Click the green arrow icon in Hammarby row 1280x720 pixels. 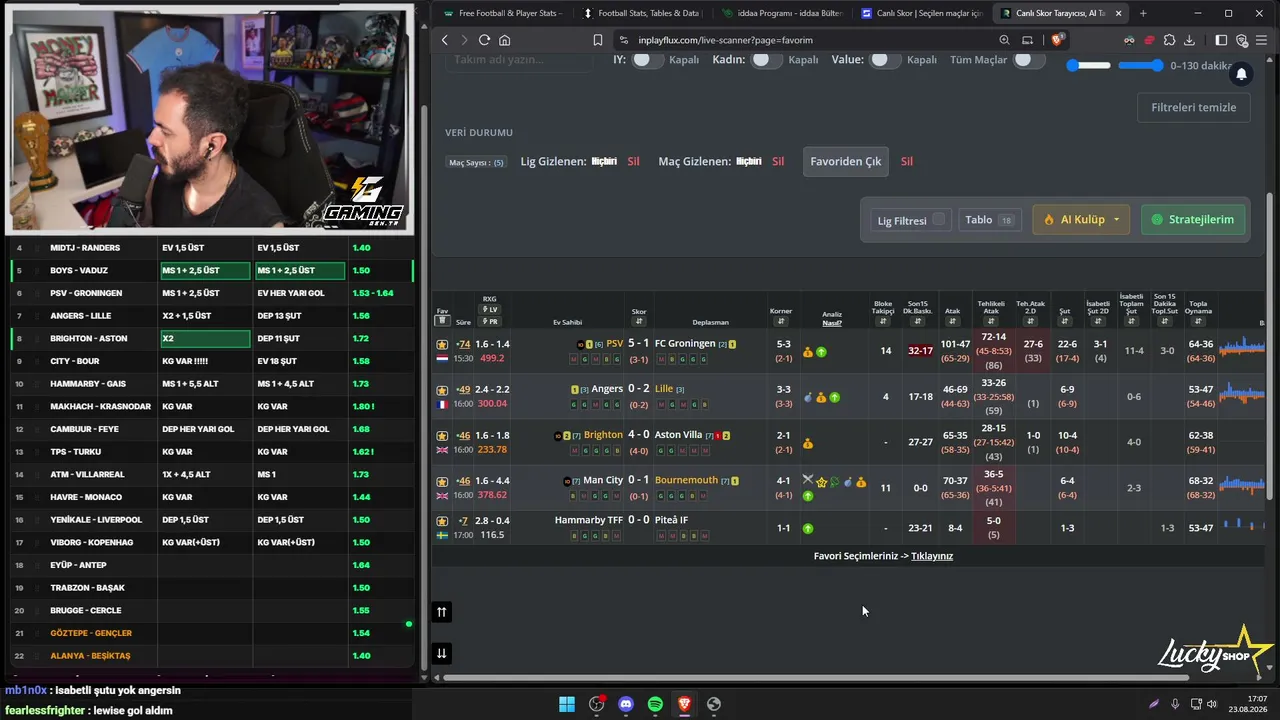pos(808,528)
